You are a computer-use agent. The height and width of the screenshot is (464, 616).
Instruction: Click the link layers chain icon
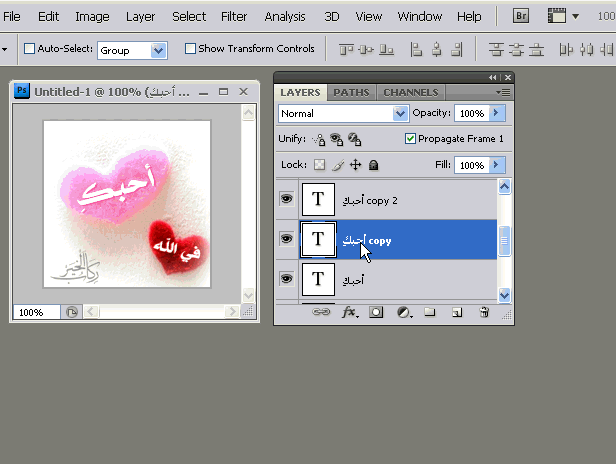click(x=321, y=313)
